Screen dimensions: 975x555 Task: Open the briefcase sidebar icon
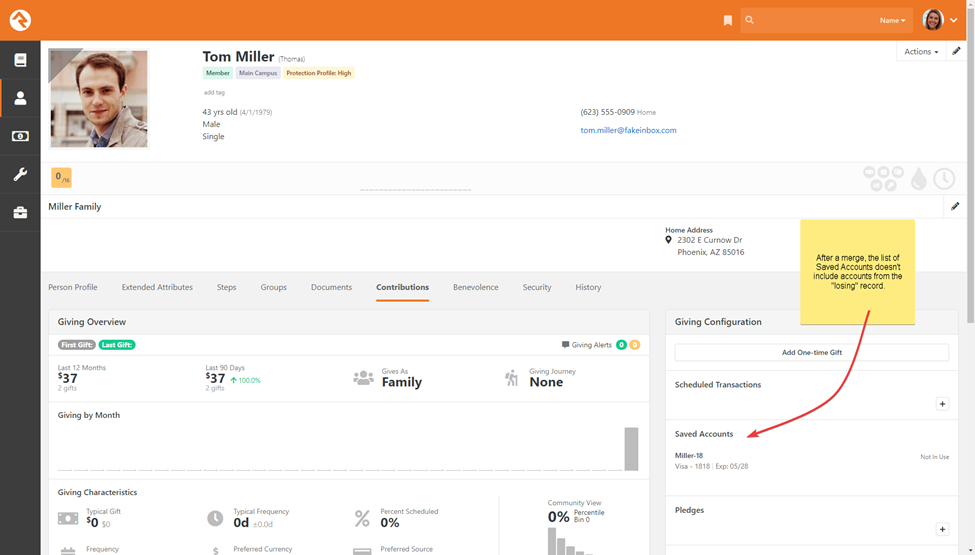[x=20, y=213]
